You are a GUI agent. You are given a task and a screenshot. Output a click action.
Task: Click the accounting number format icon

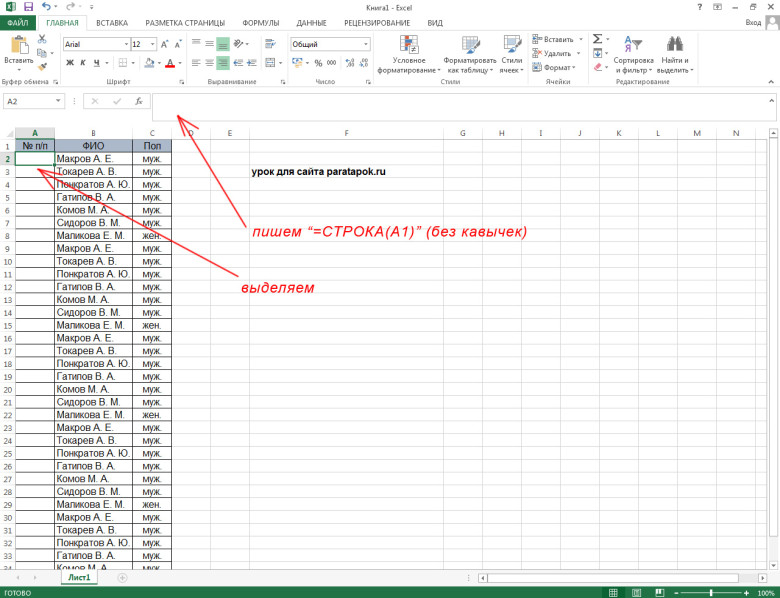click(x=297, y=63)
